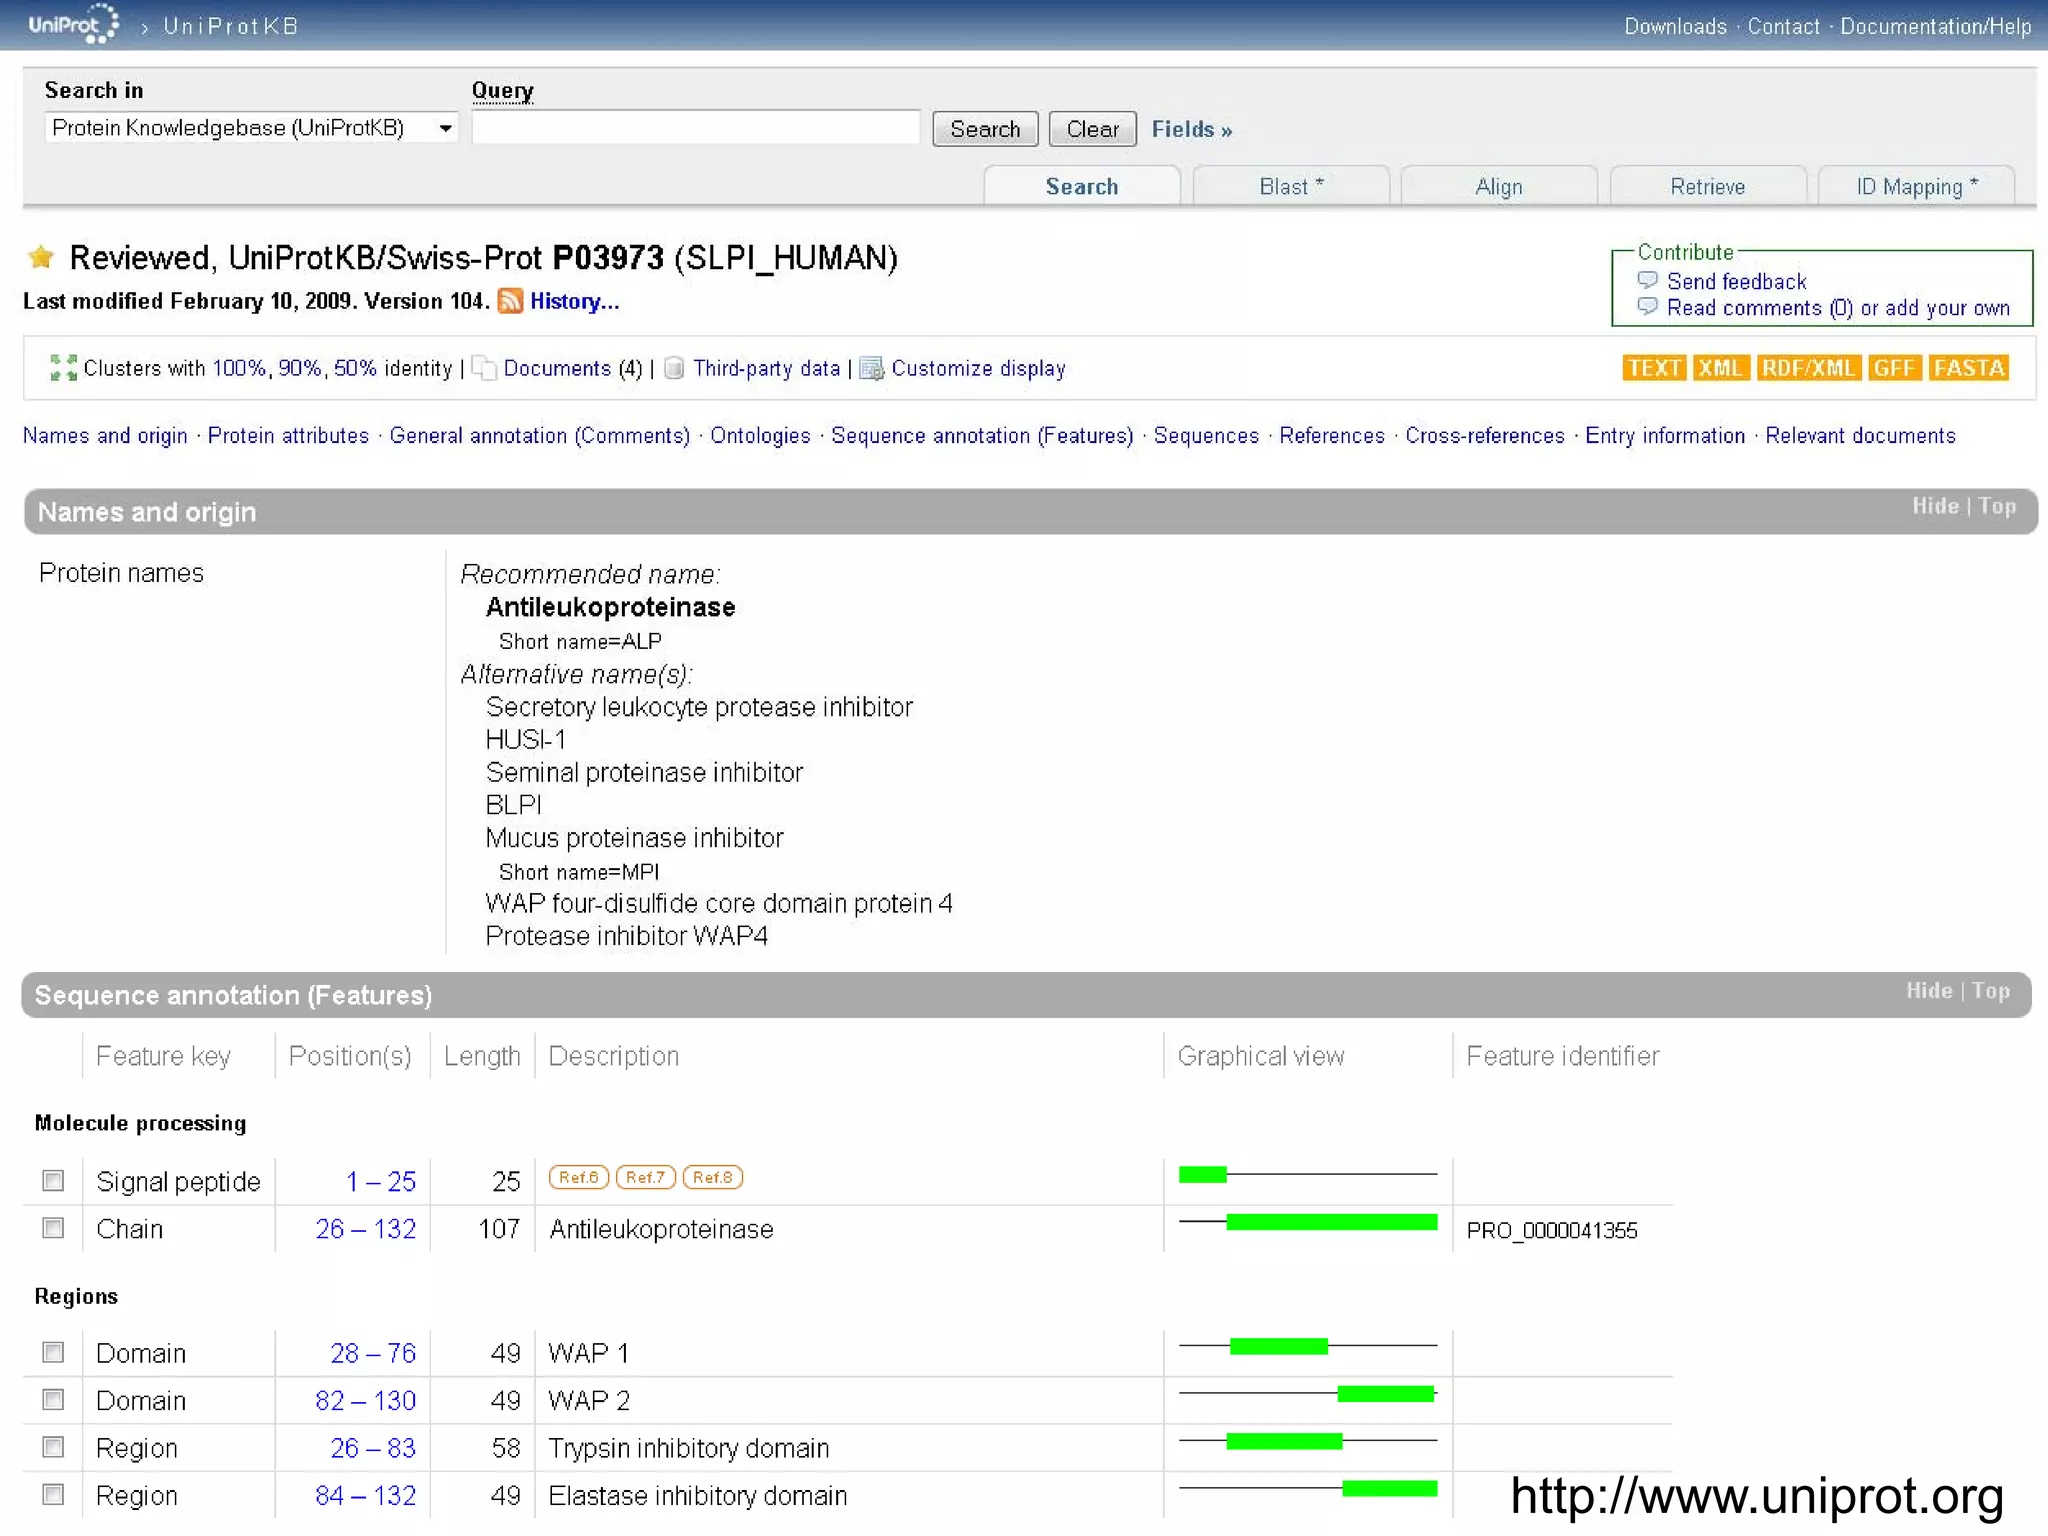Jump to Cross-references section
Screen dimensions: 2048x1536
(x=1485, y=435)
